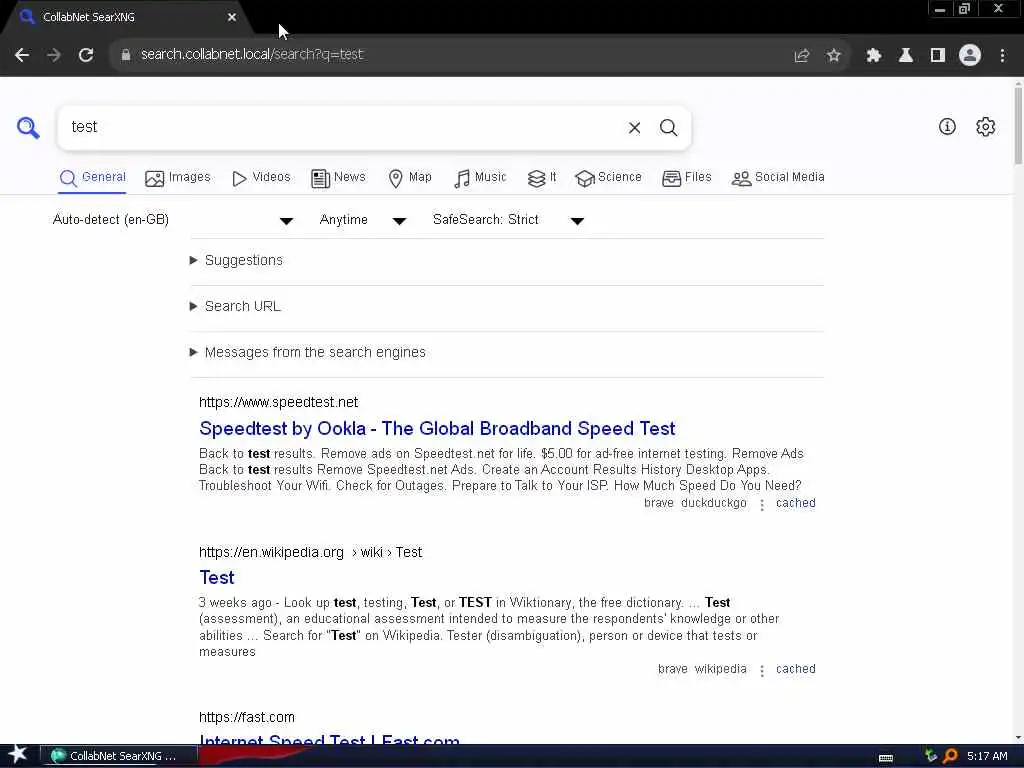Open browser three-dot menu
This screenshot has height=768, width=1024.
(x=1002, y=56)
